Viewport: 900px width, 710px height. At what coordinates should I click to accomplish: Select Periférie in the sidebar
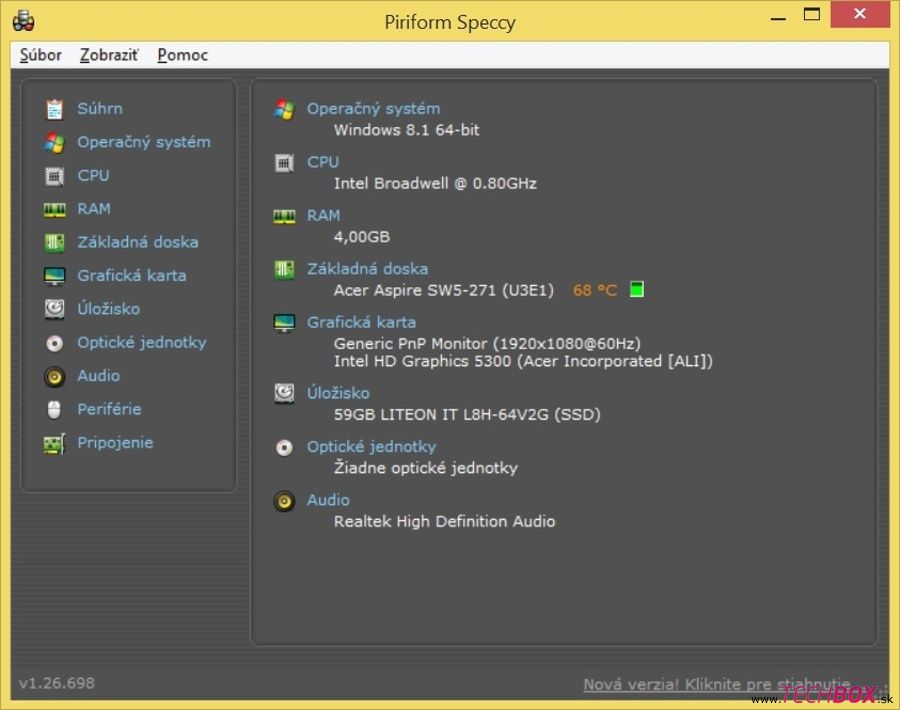[109, 409]
